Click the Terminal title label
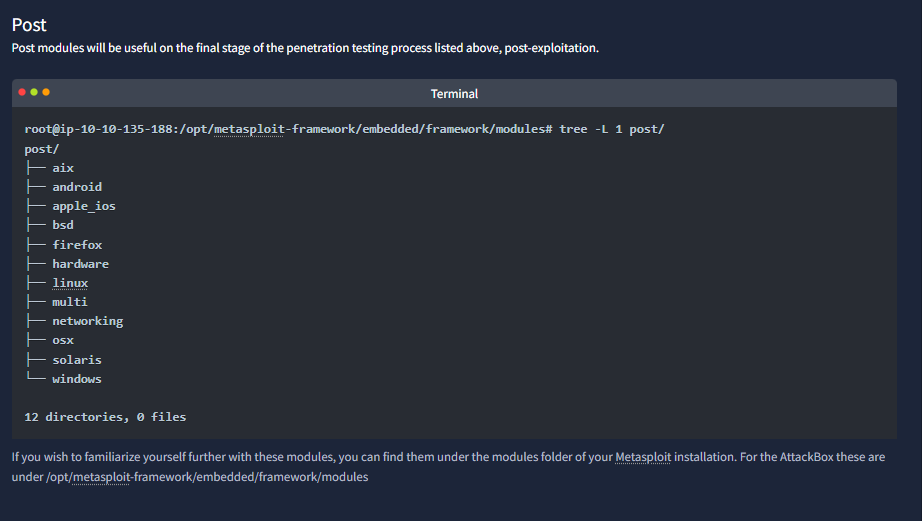922x521 pixels. (x=454, y=94)
